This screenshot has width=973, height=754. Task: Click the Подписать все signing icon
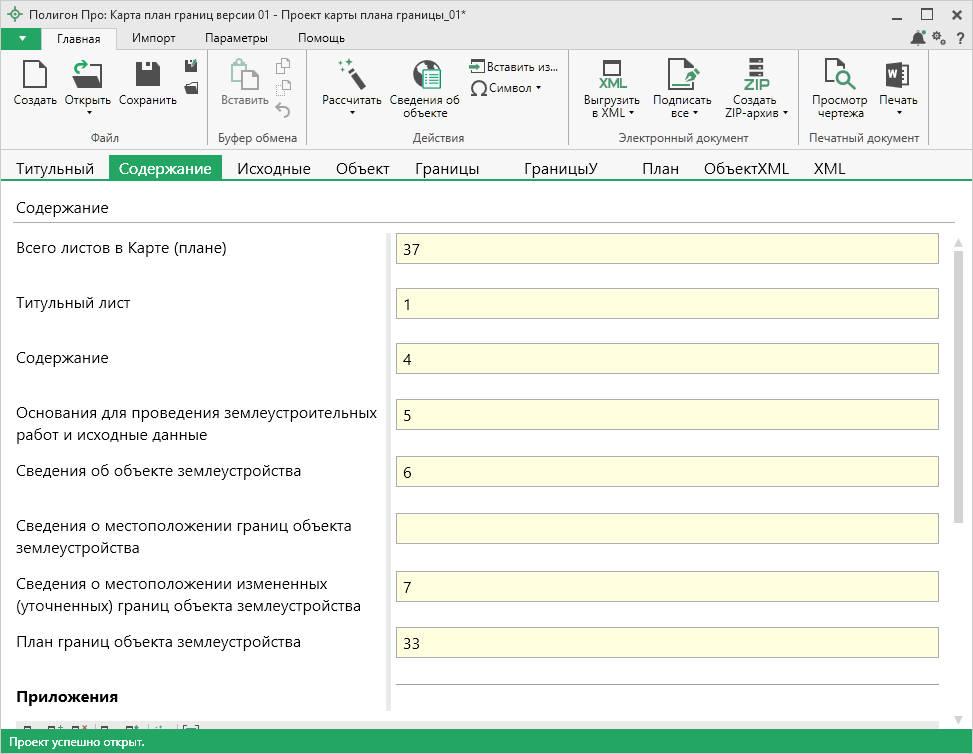682,75
